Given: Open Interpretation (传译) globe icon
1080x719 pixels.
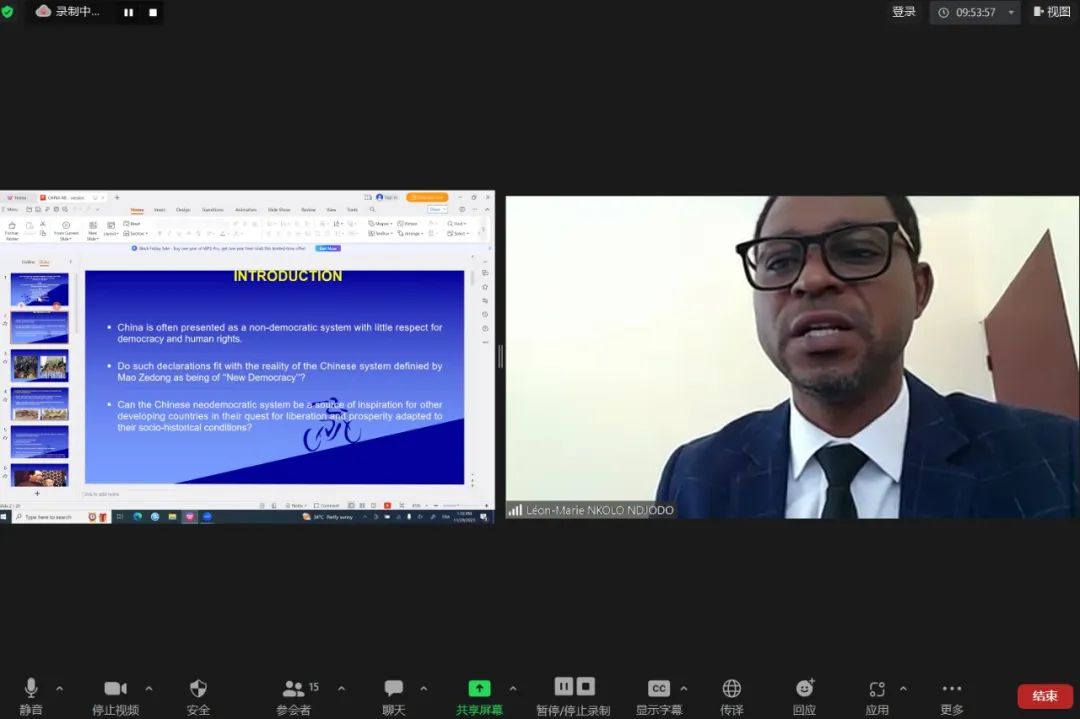Looking at the screenshot, I should 732,688.
